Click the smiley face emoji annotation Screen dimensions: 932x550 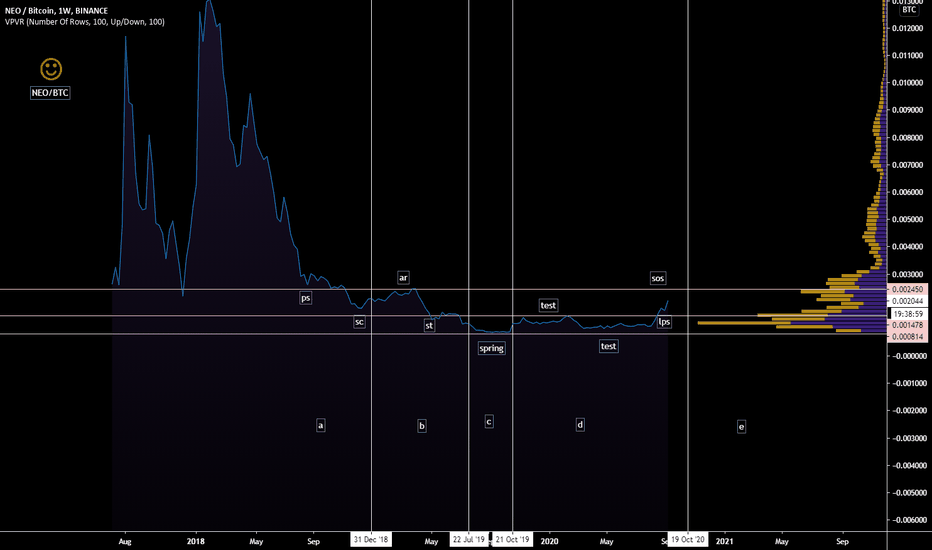(51, 69)
